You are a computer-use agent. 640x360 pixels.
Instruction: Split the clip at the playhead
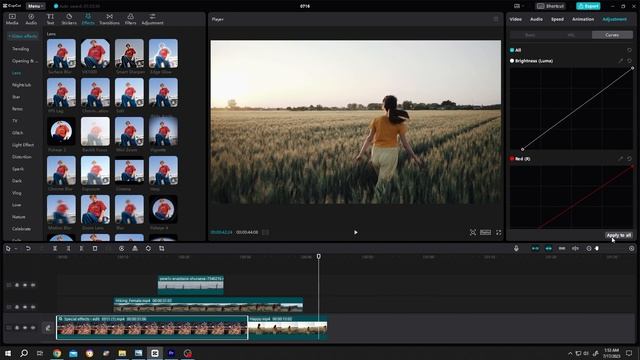tap(55, 248)
